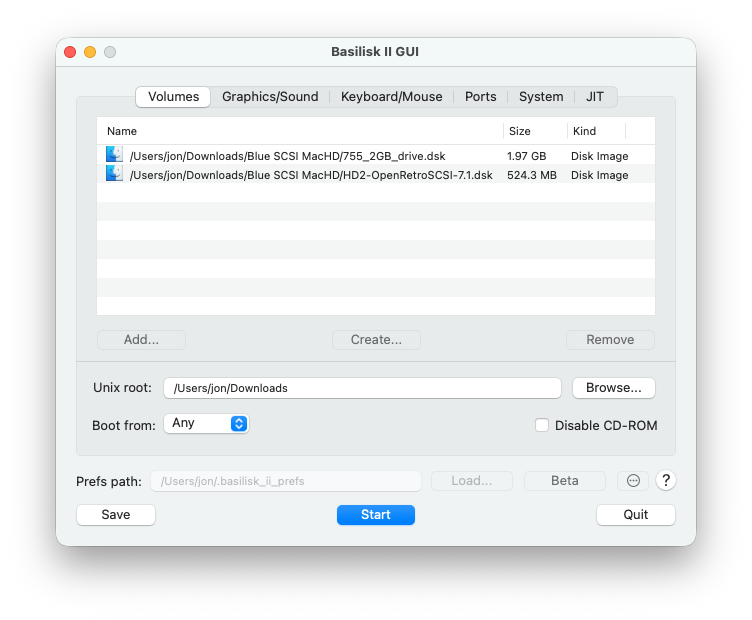Switch to the Graphics/Sound tab
The image size is (752, 620).
(270, 97)
